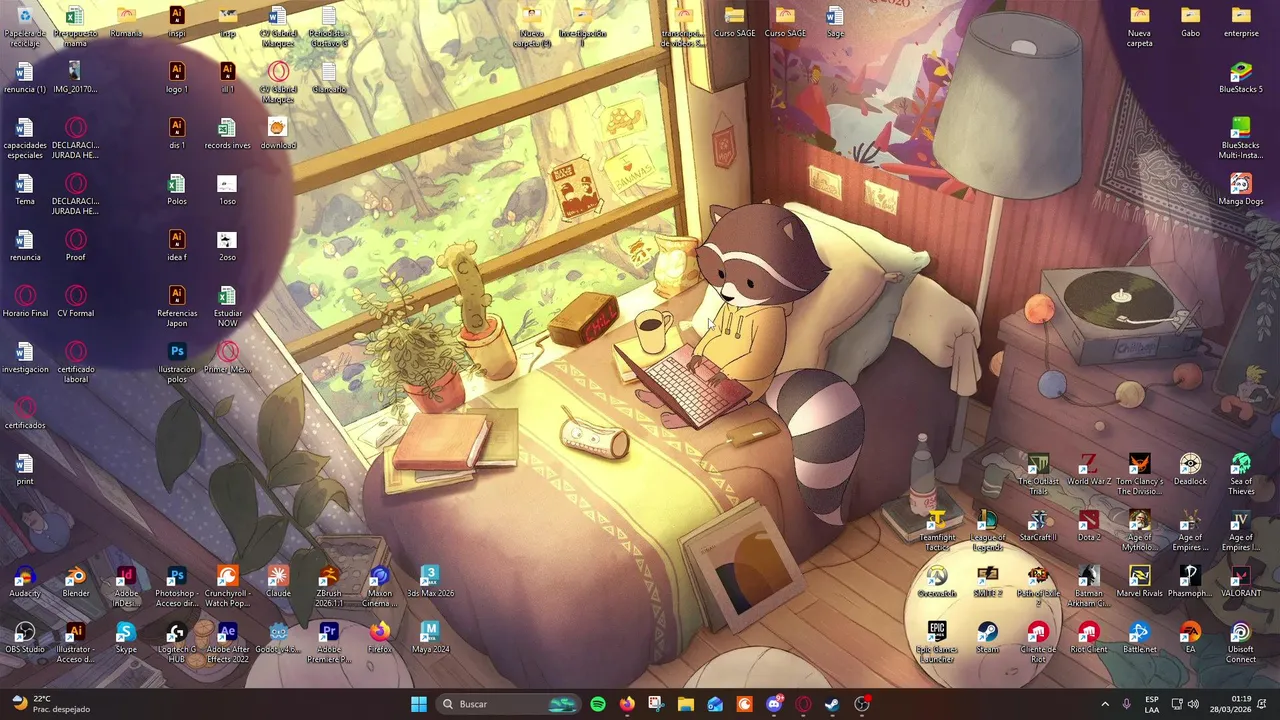The height and width of the screenshot is (720, 1280).
Task: Open the Crunchyroll desktop shortcut
Action: pyautogui.click(x=227, y=587)
